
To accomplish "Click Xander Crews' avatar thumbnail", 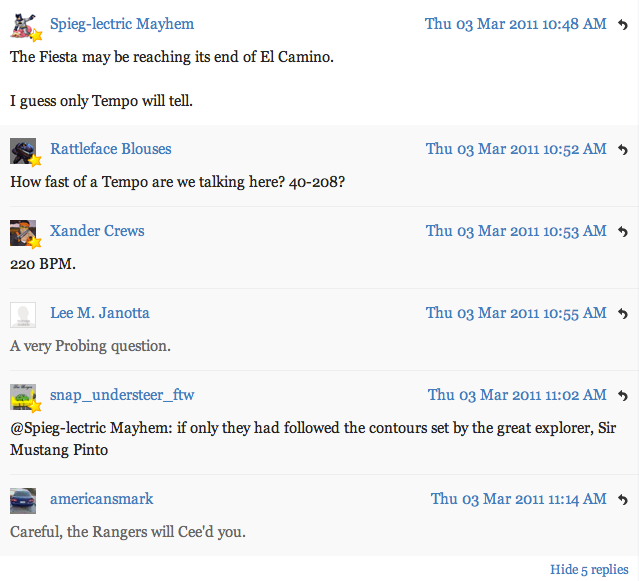I will coord(23,233).
